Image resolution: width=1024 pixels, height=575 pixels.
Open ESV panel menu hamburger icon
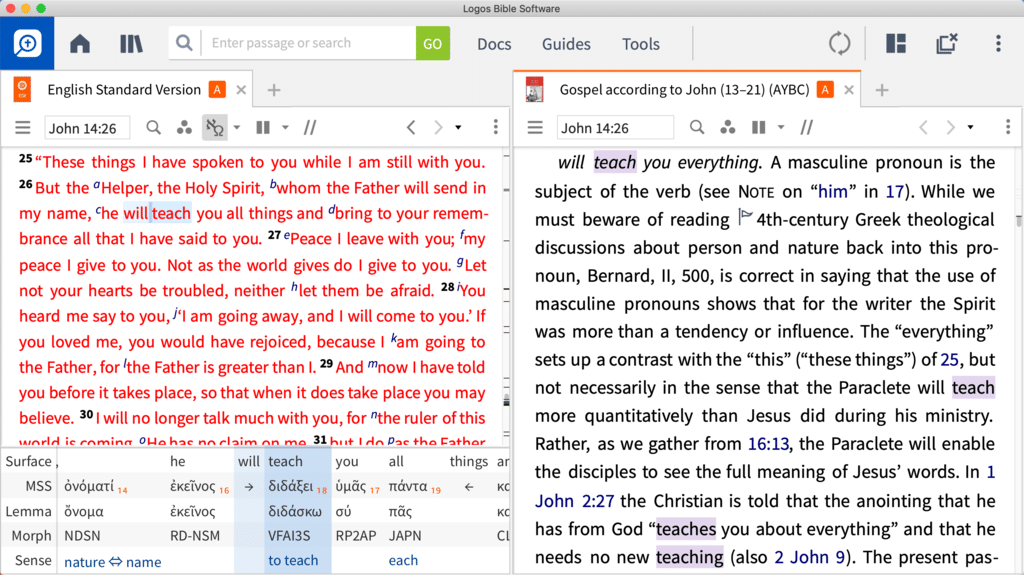coord(23,127)
